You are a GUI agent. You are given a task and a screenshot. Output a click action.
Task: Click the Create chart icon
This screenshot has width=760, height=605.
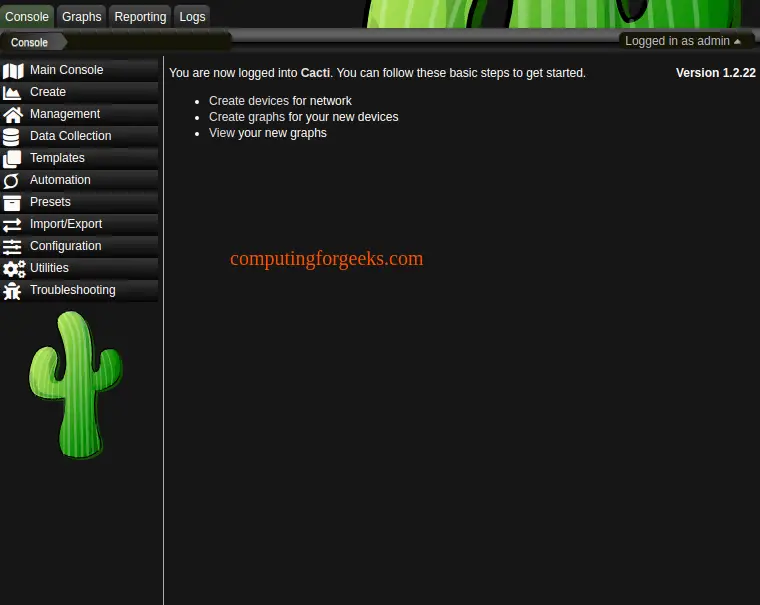pyautogui.click(x=12, y=93)
